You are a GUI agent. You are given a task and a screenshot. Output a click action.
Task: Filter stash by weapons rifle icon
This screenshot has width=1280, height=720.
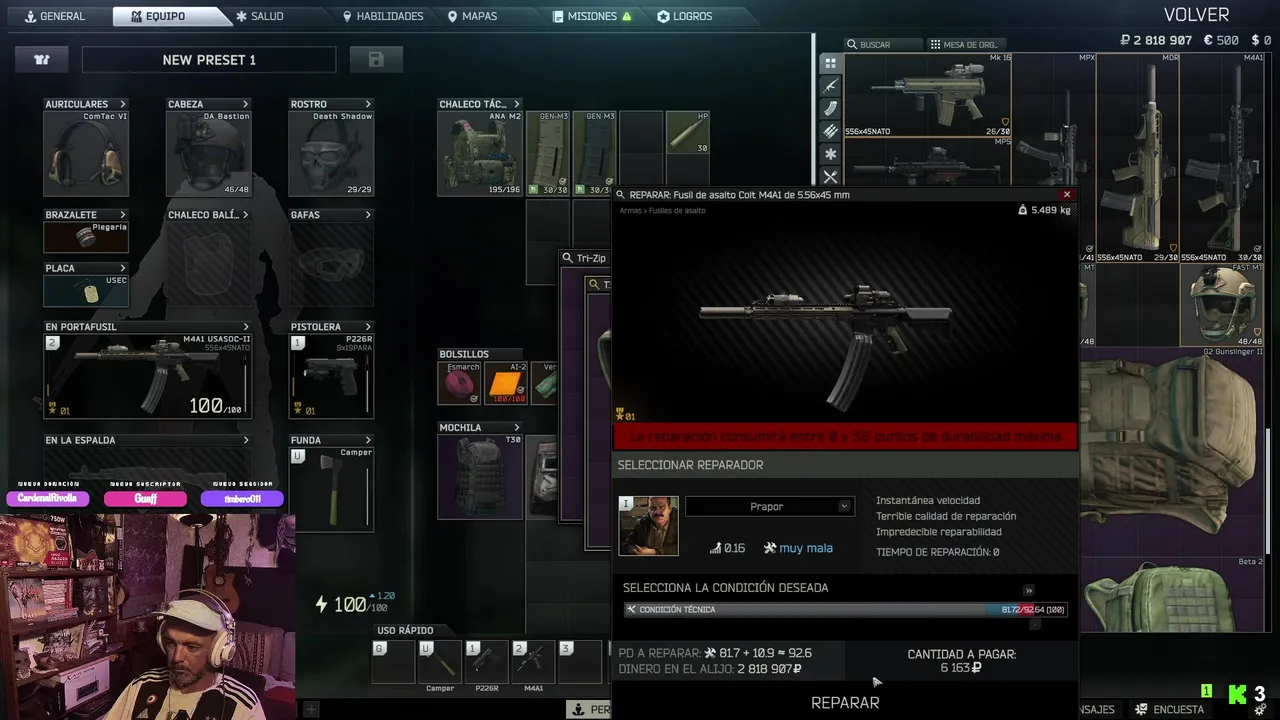pos(830,86)
